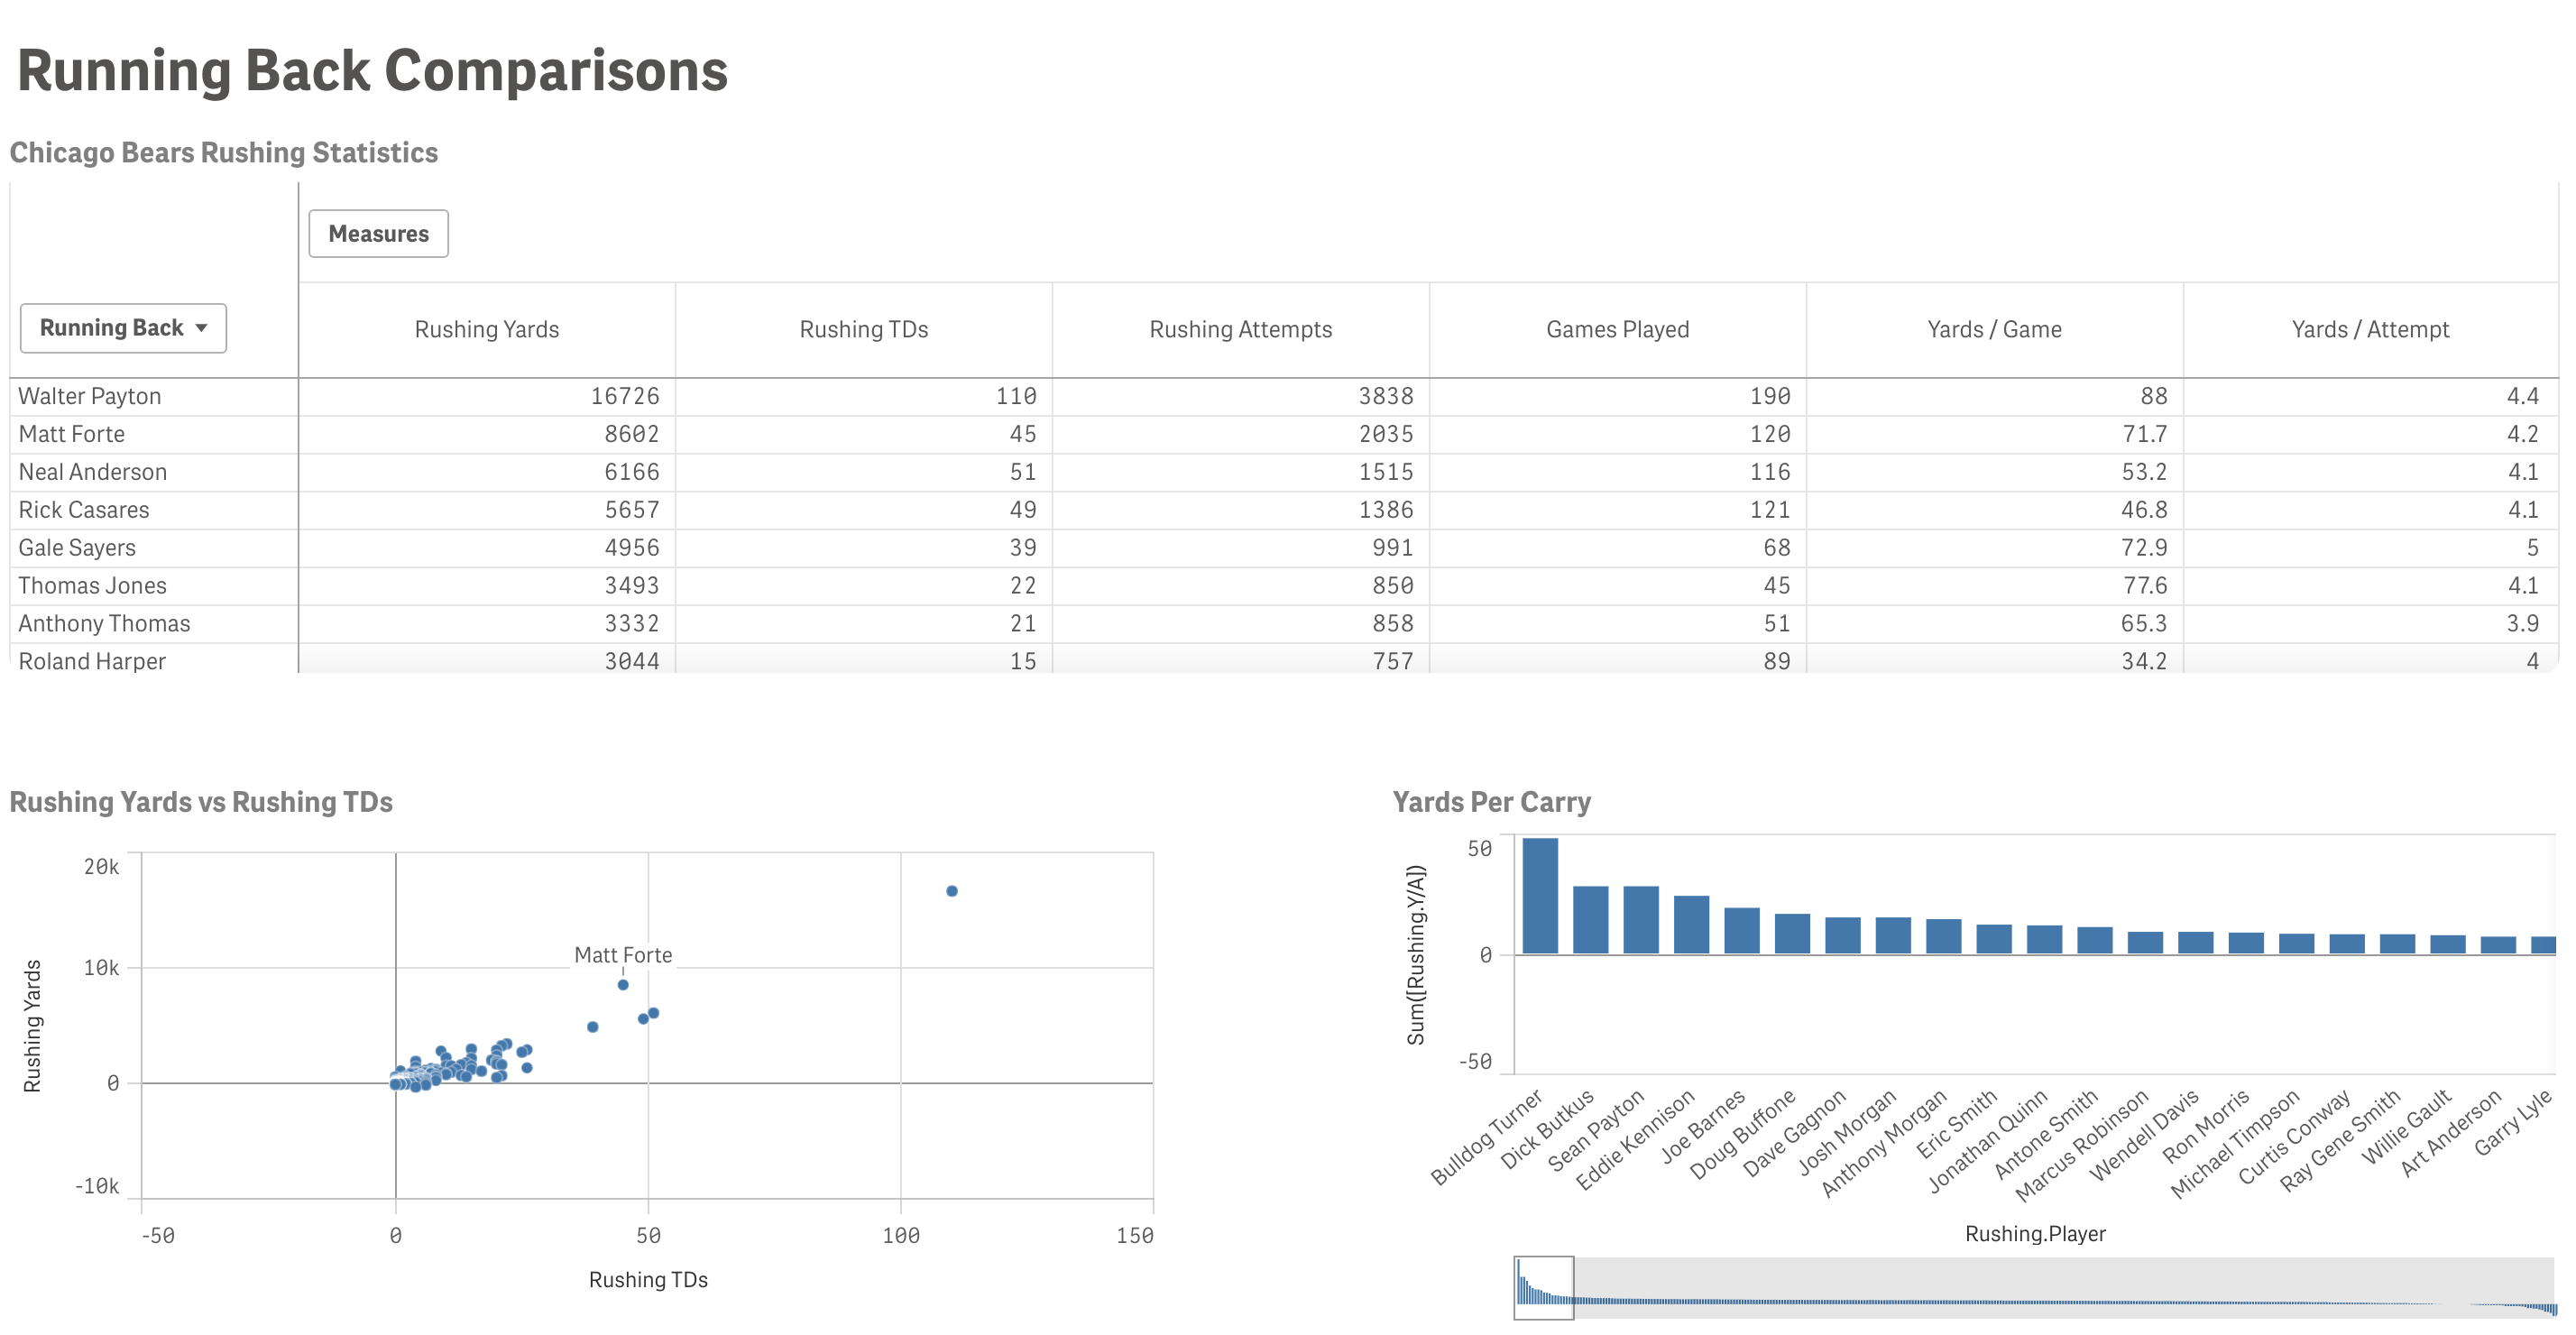Click the Roland Harper row label
The height and width of the screenshot is (1335, 2576).
point(92,662)
